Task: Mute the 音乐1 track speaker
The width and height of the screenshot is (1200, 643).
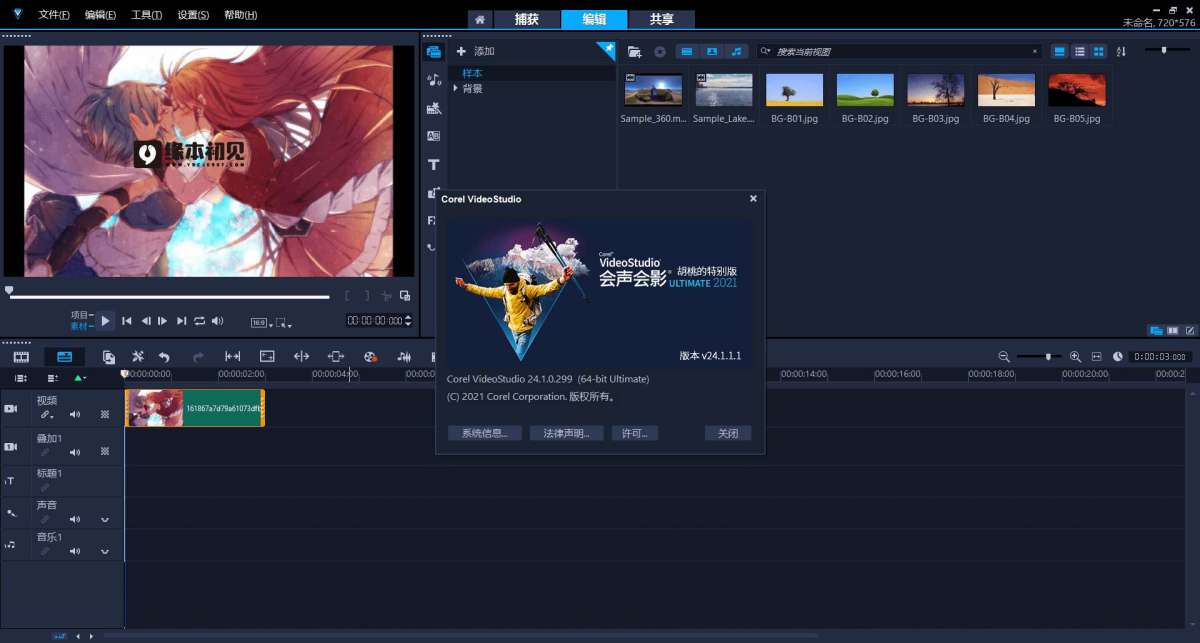Action: [x=75, y=551]
